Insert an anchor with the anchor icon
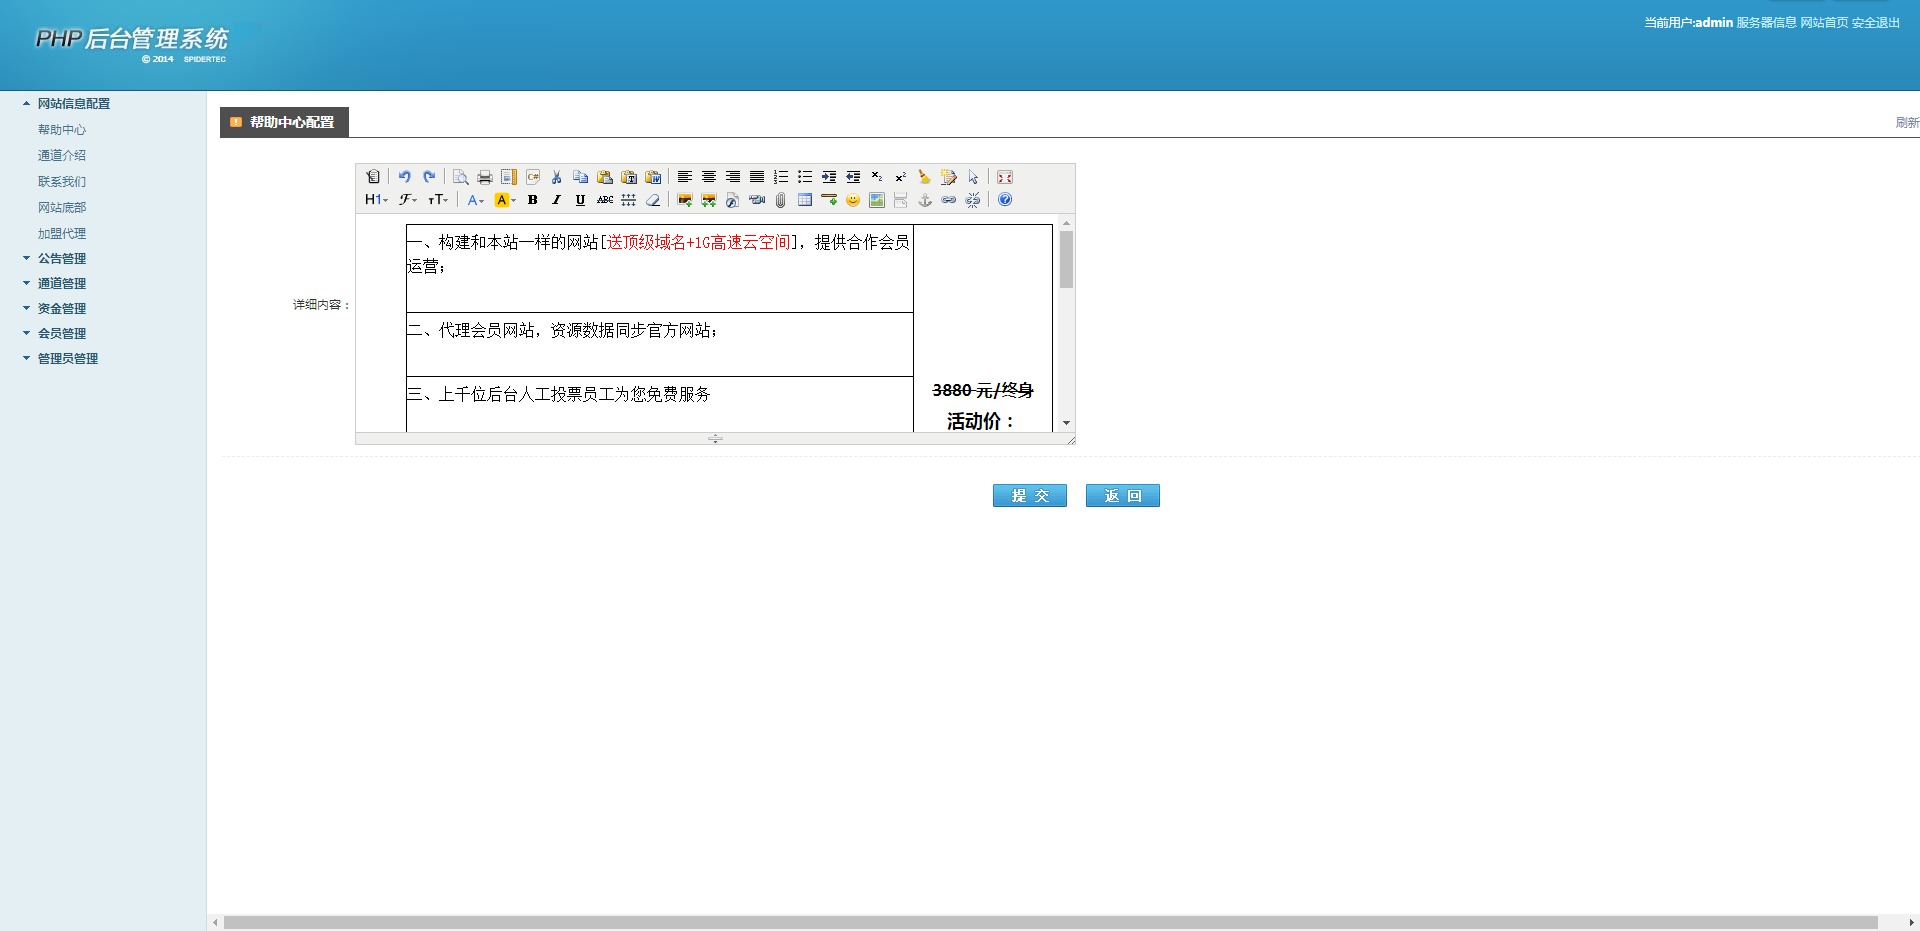This screenshot has width=1920, height=931. 925,200
